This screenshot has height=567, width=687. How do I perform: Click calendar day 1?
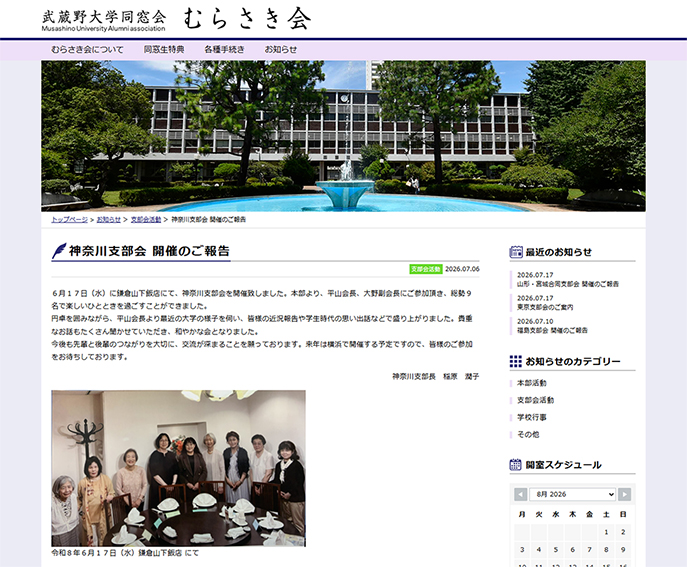pyautogui.click(x=606, y=532)
